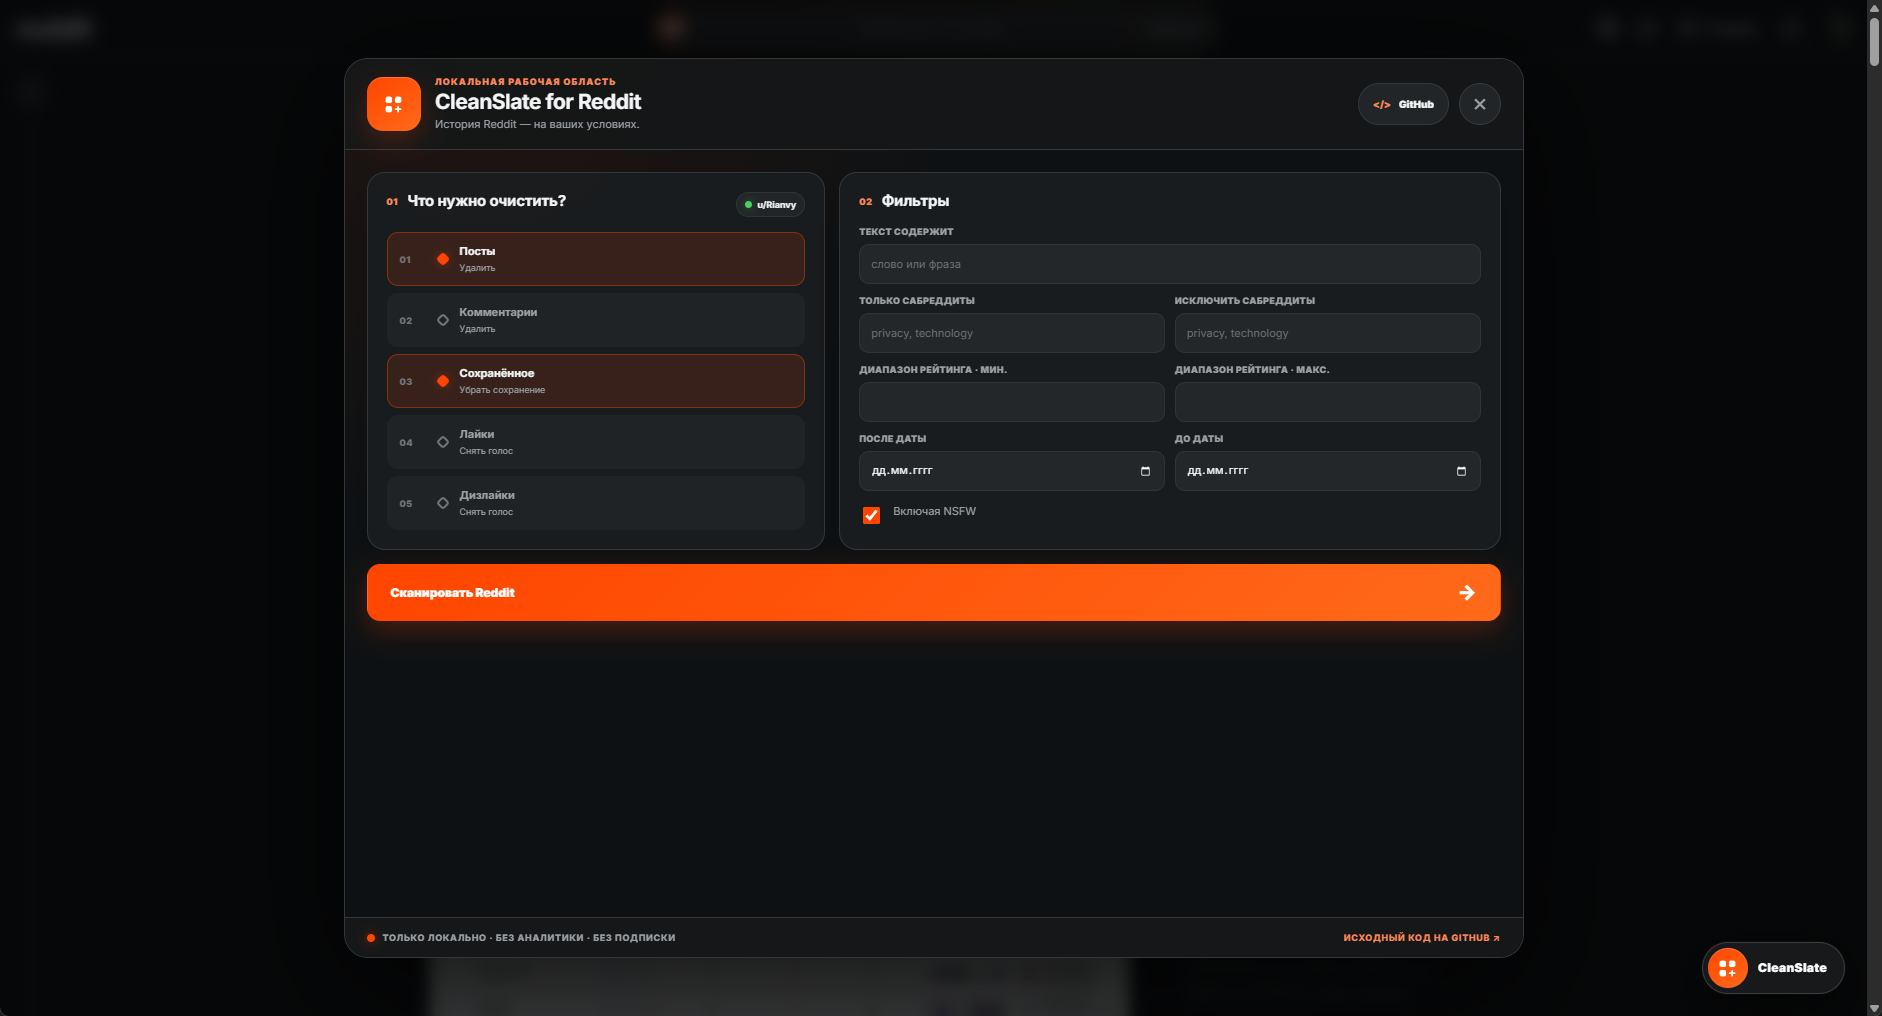
Task: Click the Исключить сабреддиты input field
Action: (1328, 333)
